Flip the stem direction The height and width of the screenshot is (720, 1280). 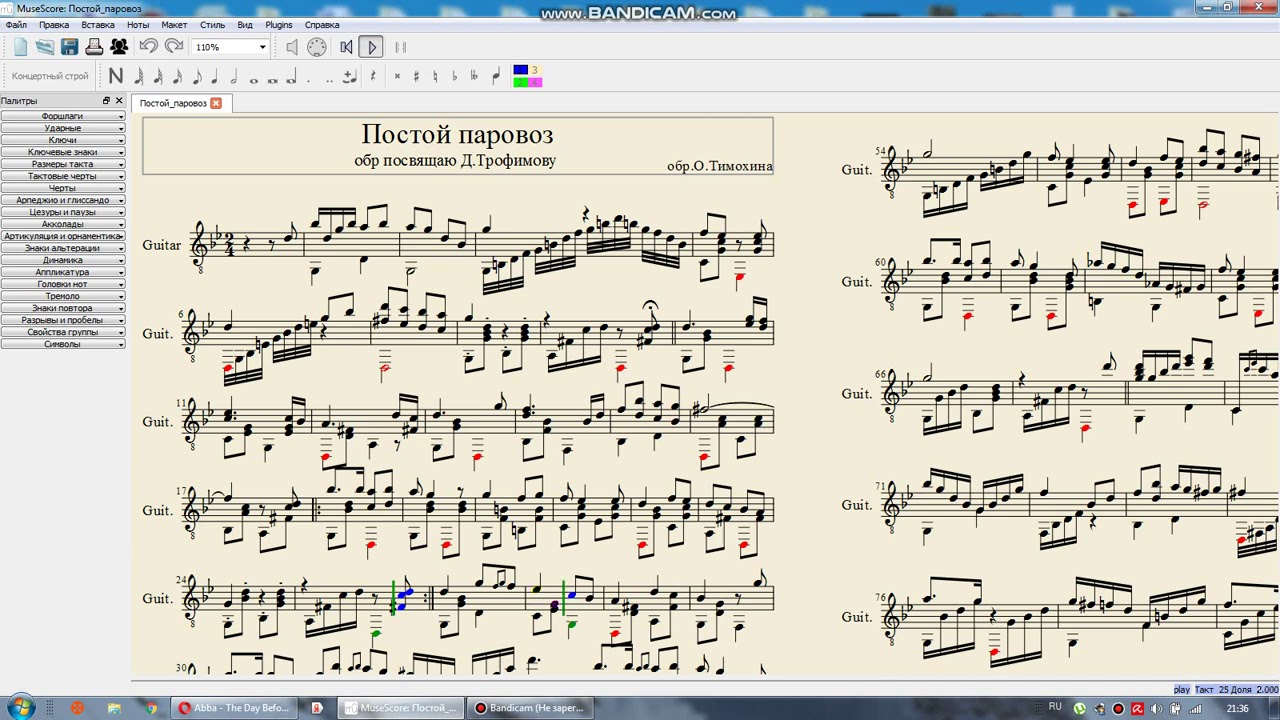(496, 76)
